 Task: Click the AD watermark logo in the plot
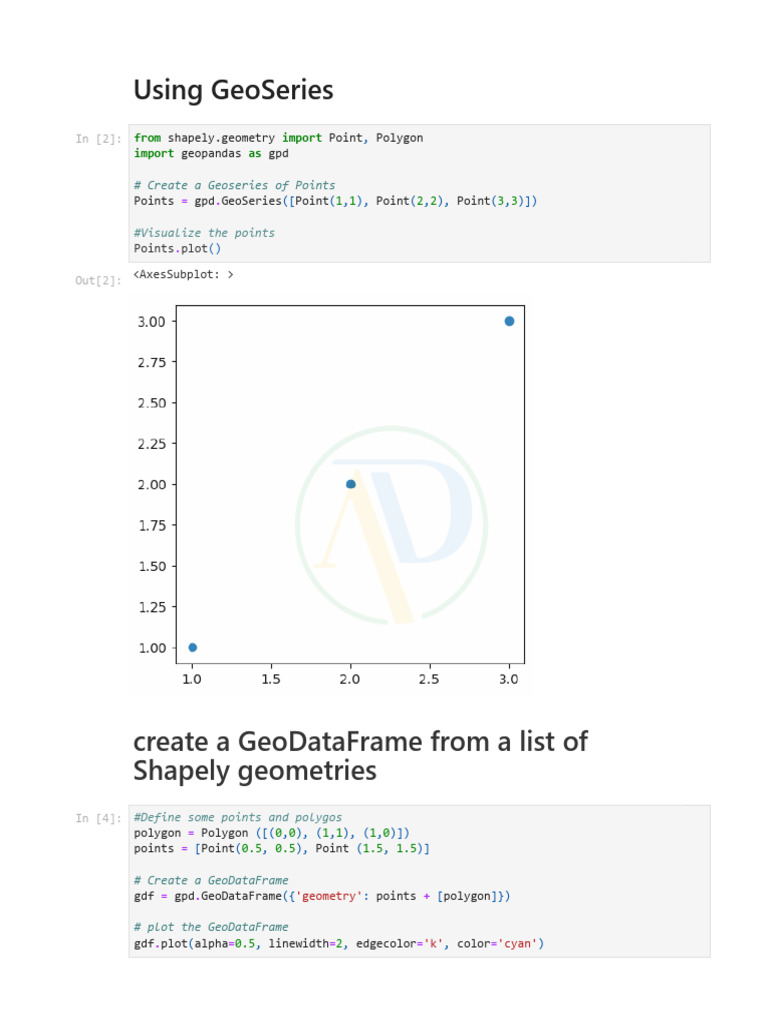392,526
